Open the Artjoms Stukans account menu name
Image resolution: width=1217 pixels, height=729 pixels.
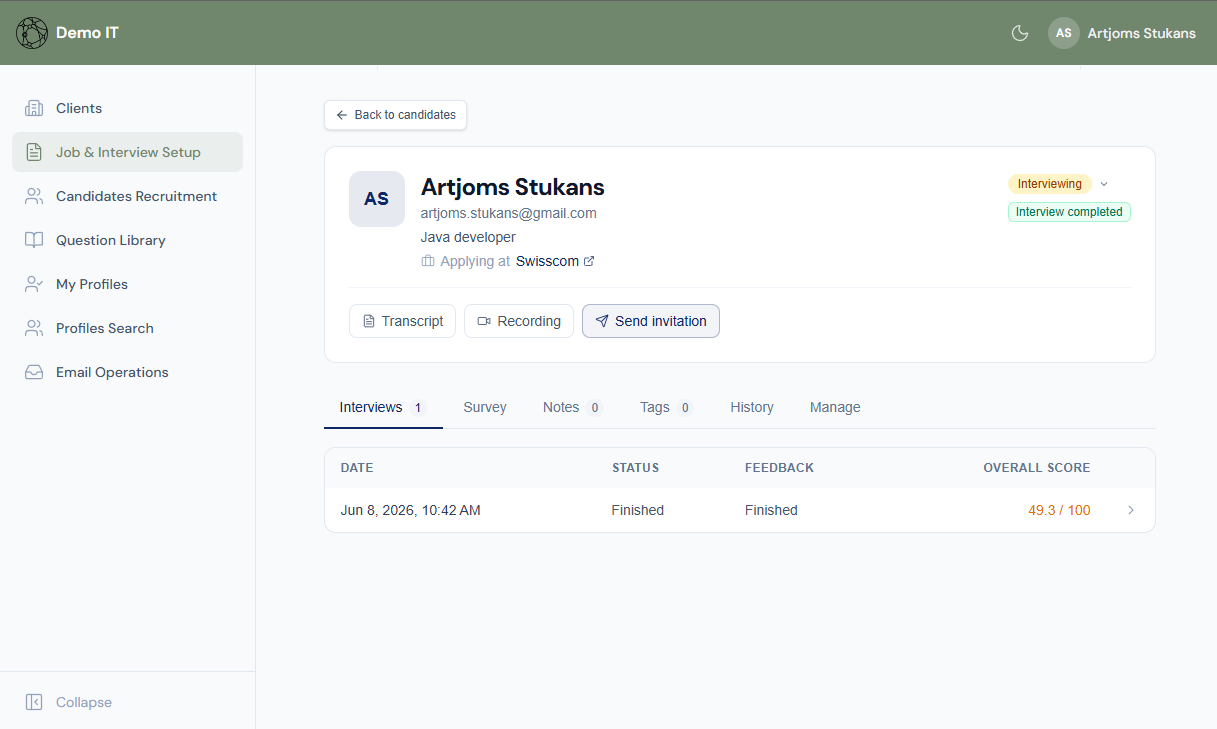coord(1141,33)
